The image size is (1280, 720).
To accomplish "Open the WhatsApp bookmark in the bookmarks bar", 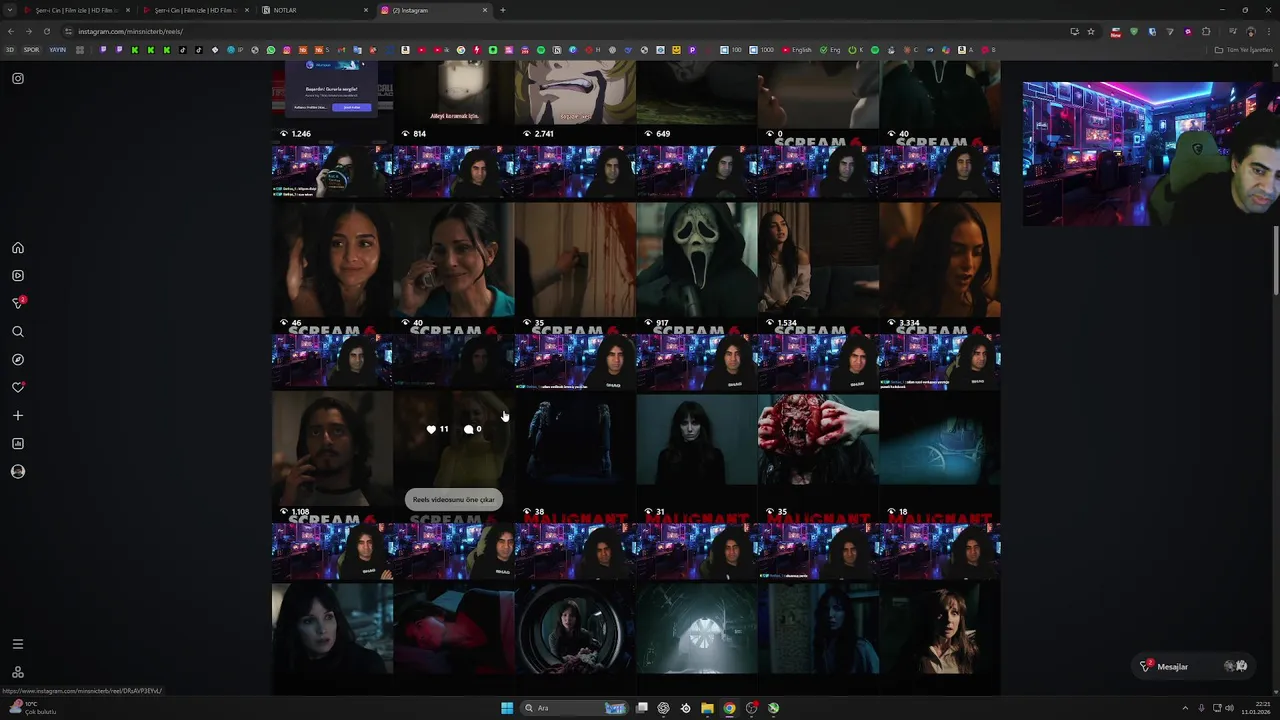I will coord(271,50).
